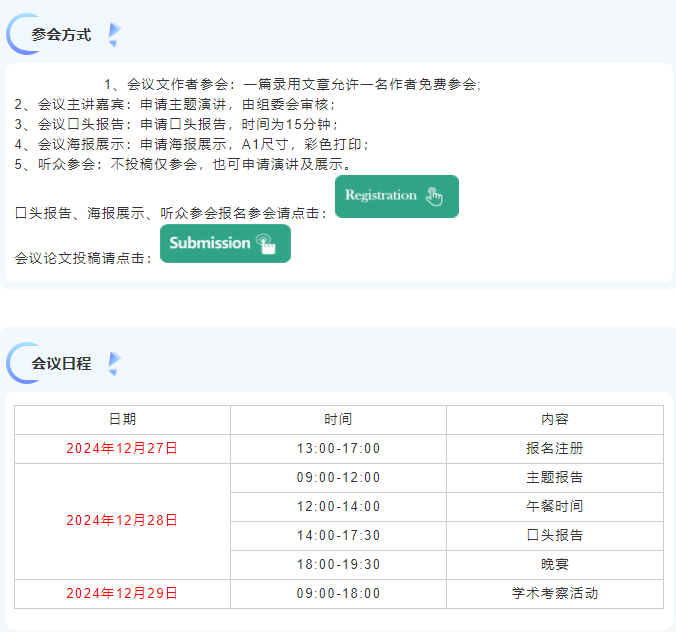Click the 晚宴 schedule entry

pyautogui.click(x=554, y=565)
